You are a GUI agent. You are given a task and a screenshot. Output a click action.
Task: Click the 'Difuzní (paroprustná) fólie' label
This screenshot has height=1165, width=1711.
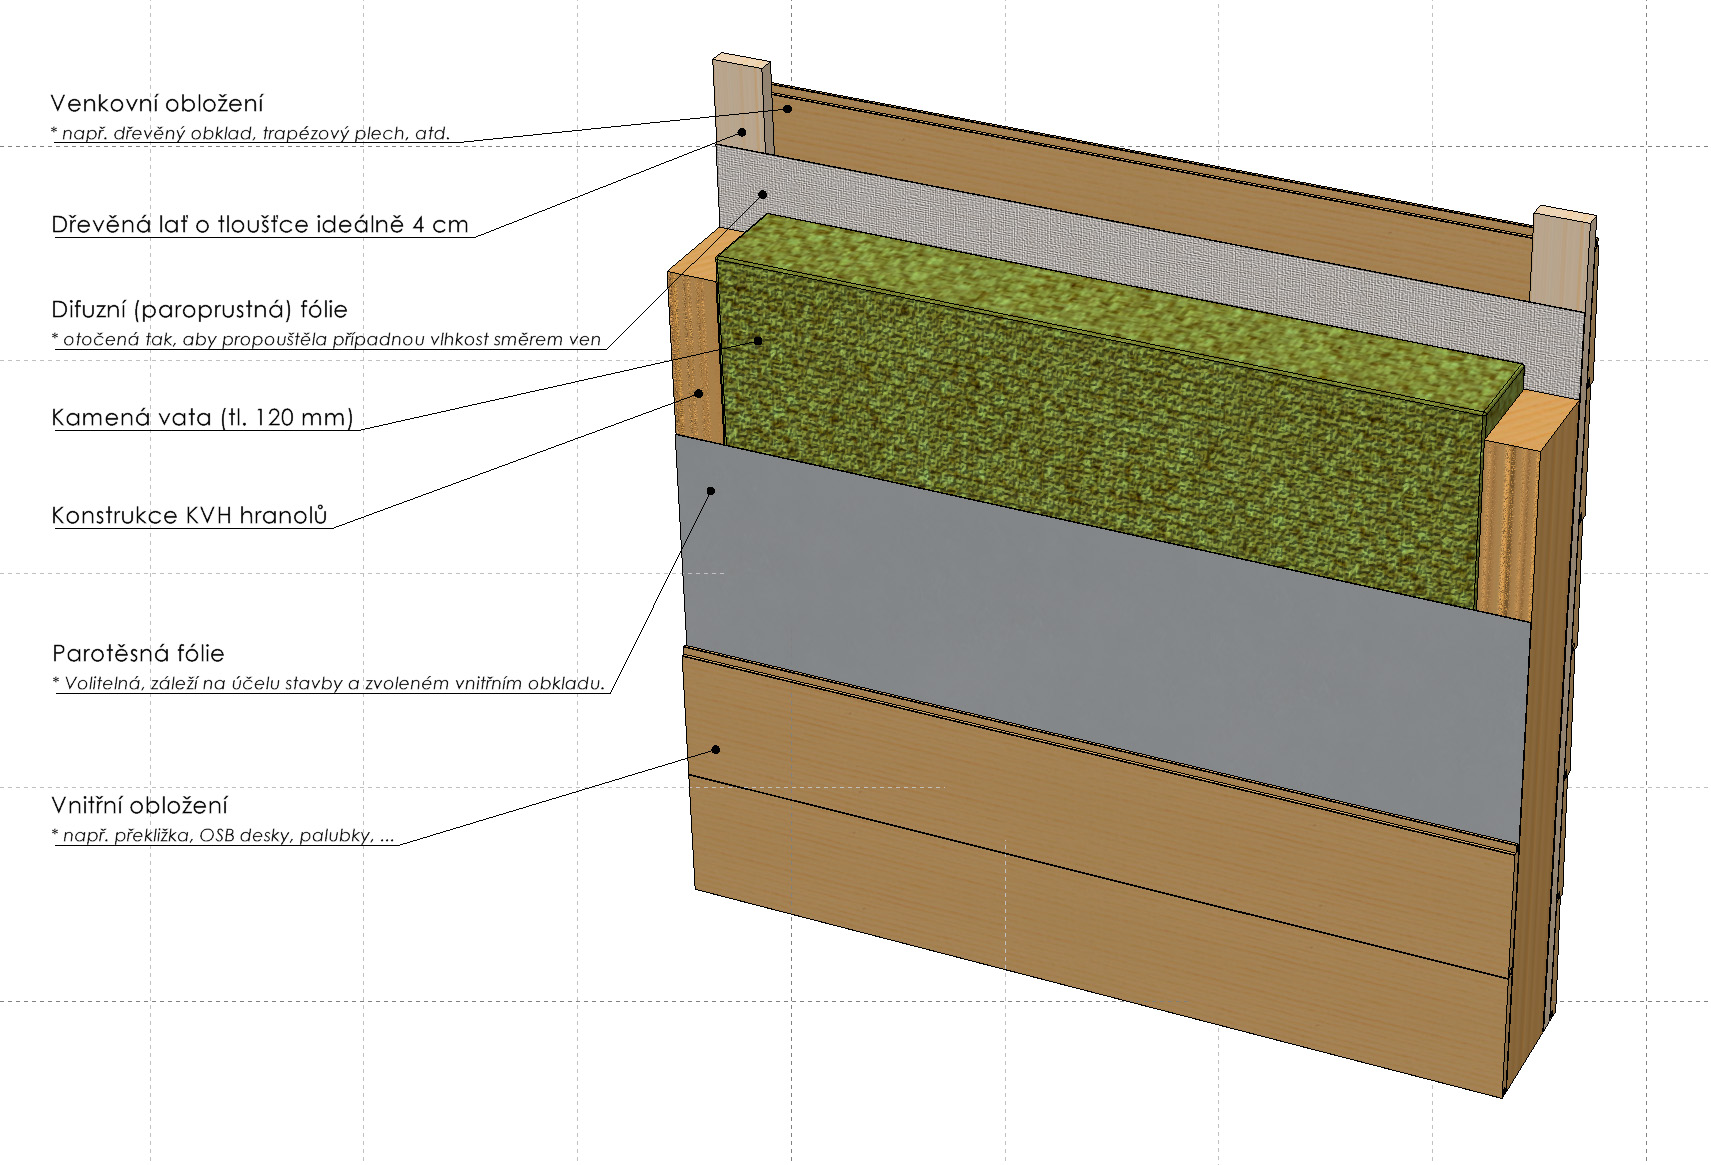tap(199, 310)
